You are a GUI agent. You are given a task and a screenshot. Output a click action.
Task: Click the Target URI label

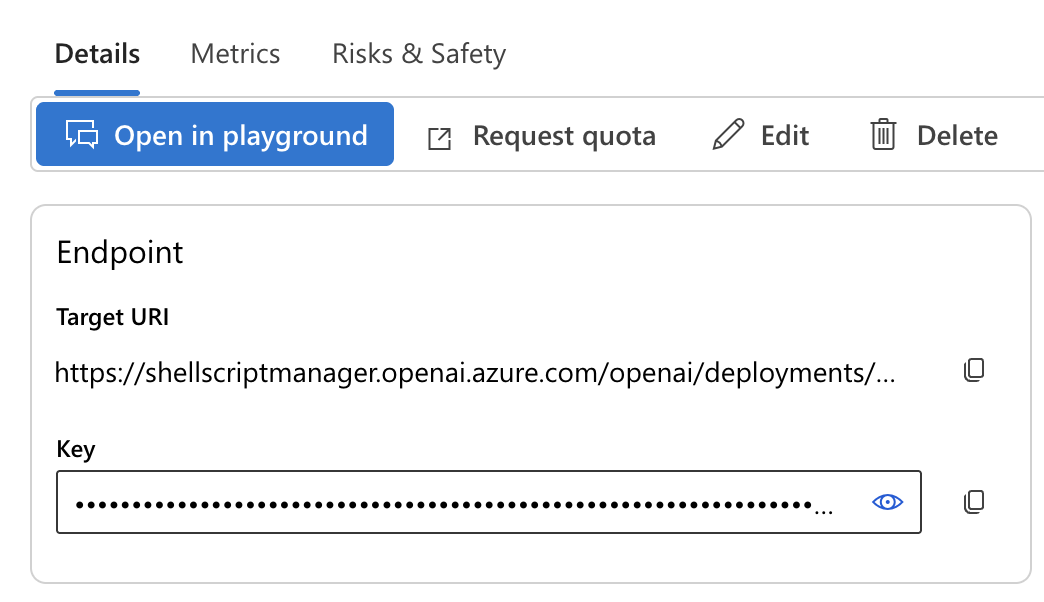point(112,318)
